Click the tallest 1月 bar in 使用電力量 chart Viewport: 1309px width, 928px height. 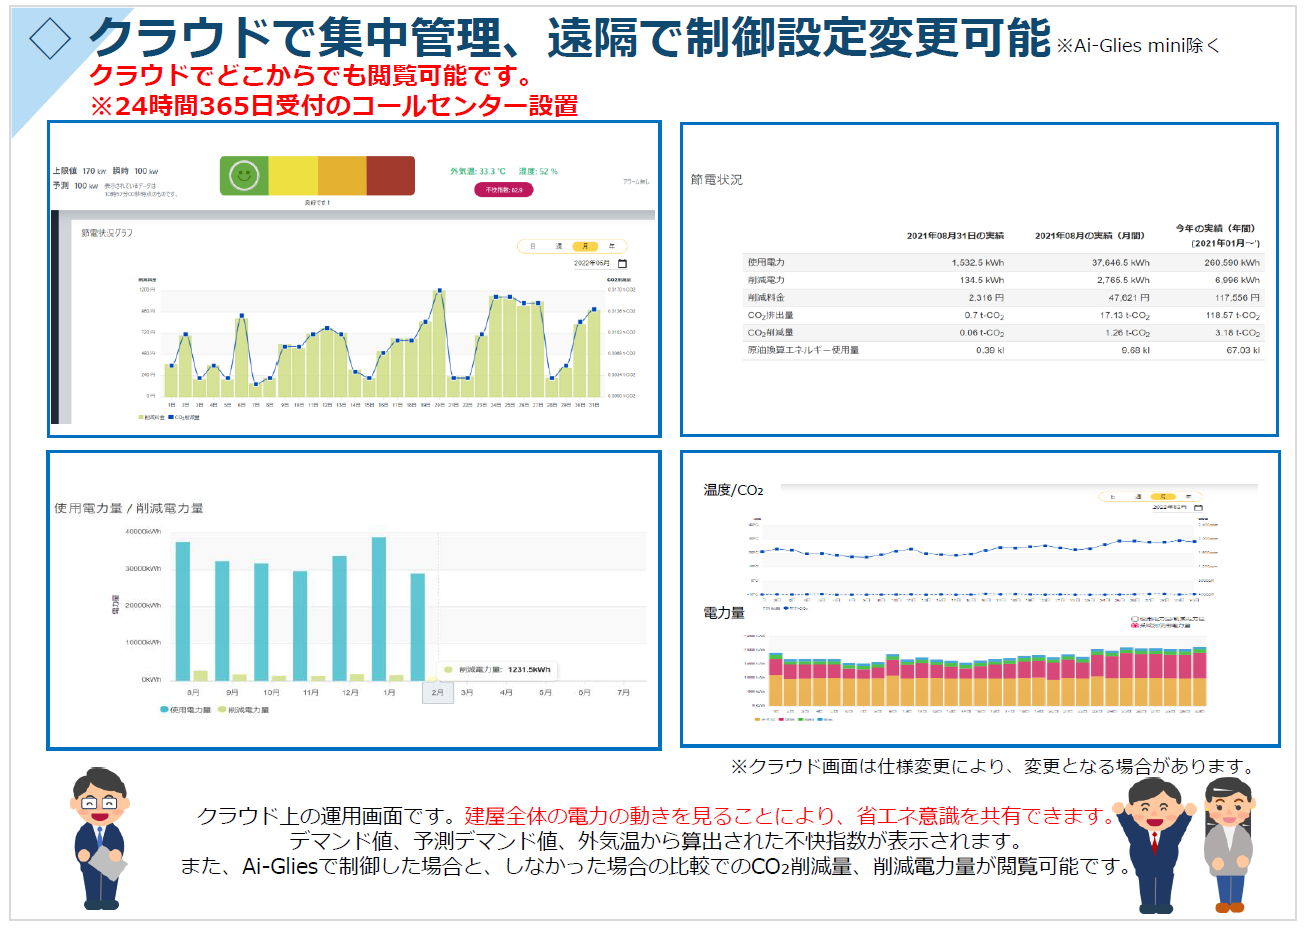click(x=379, y=608)
